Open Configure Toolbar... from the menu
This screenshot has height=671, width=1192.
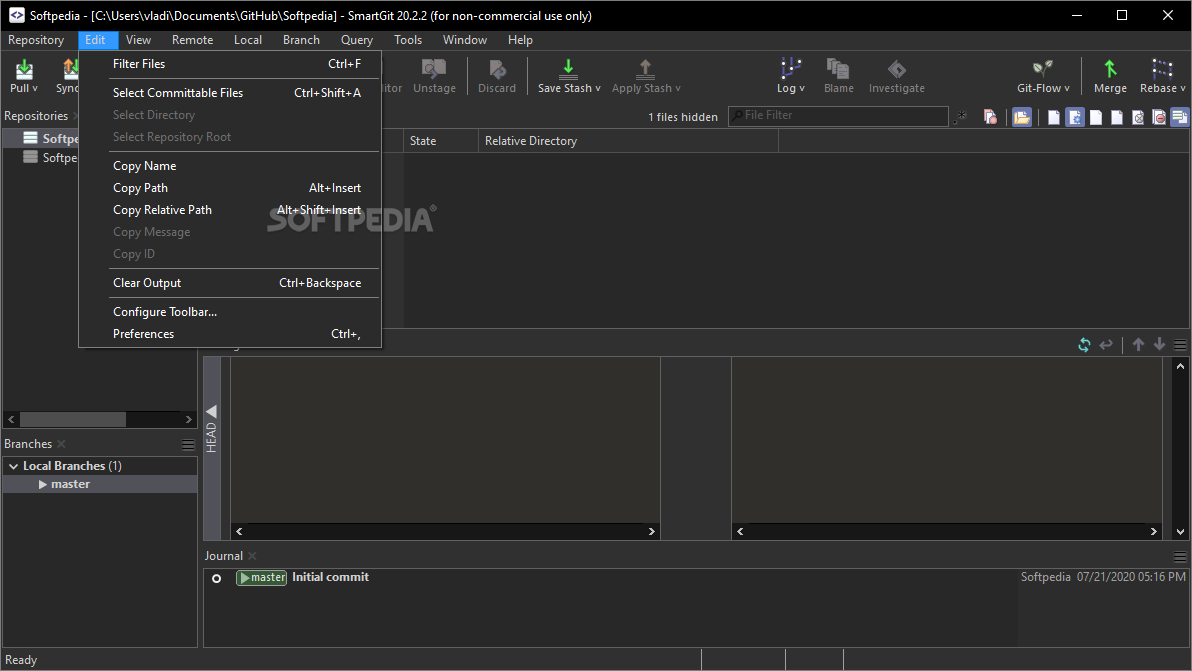(x=230, y=312)
